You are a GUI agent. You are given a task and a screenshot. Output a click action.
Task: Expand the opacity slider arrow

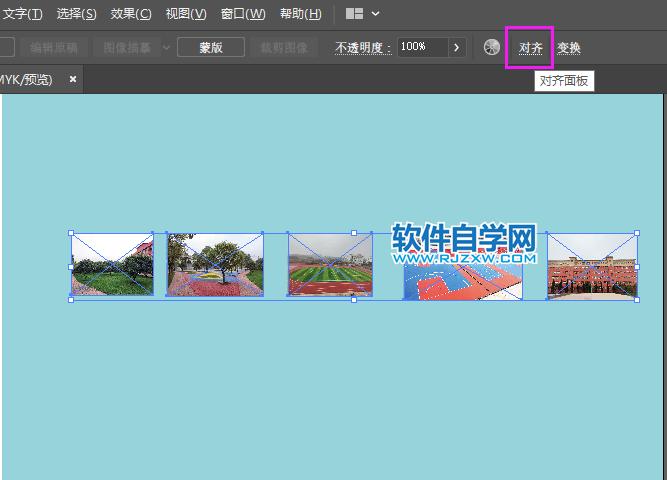point(457,47)
